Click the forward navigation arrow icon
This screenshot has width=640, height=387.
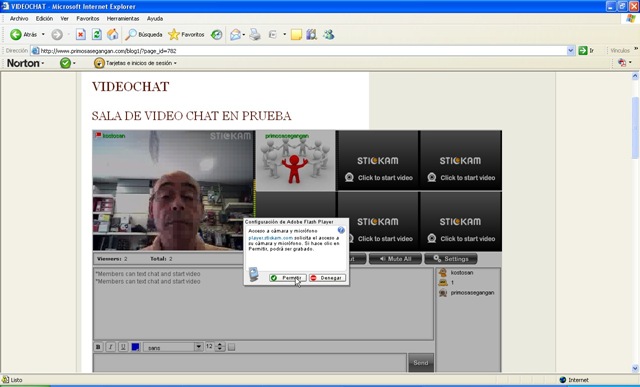(57, 35)
